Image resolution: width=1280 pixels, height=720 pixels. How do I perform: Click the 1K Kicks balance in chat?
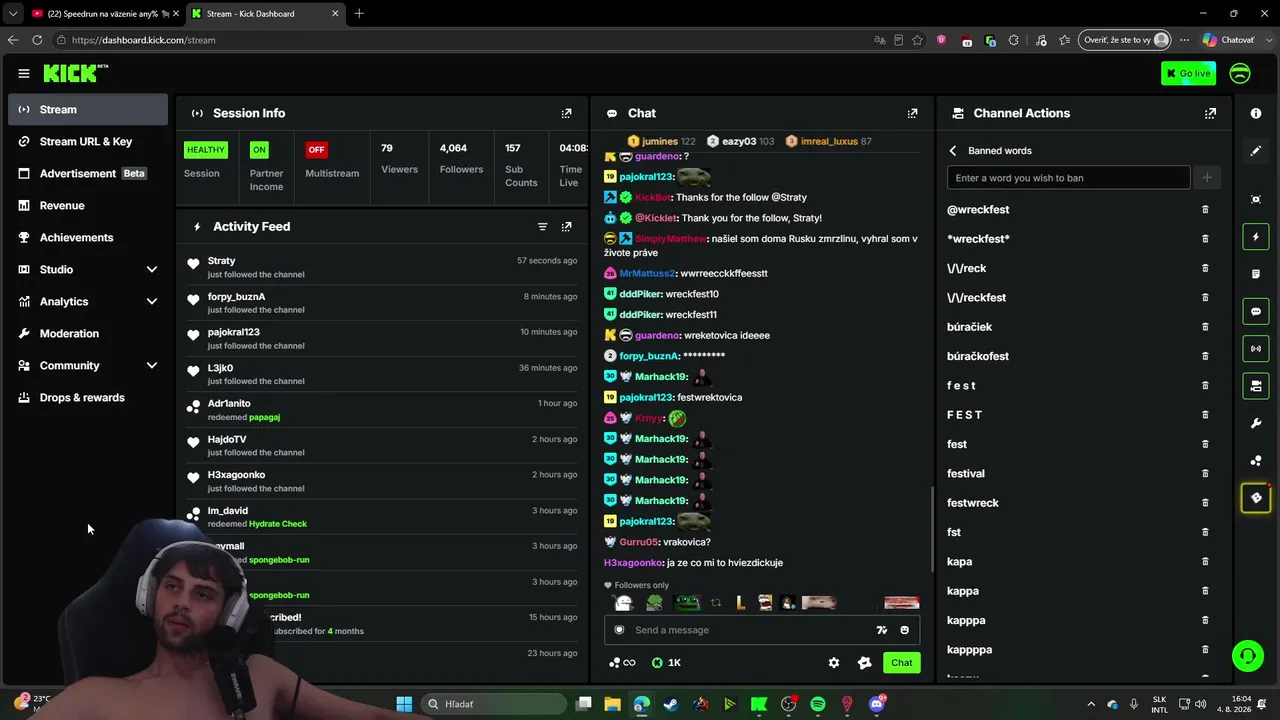(x=666, y=663)
